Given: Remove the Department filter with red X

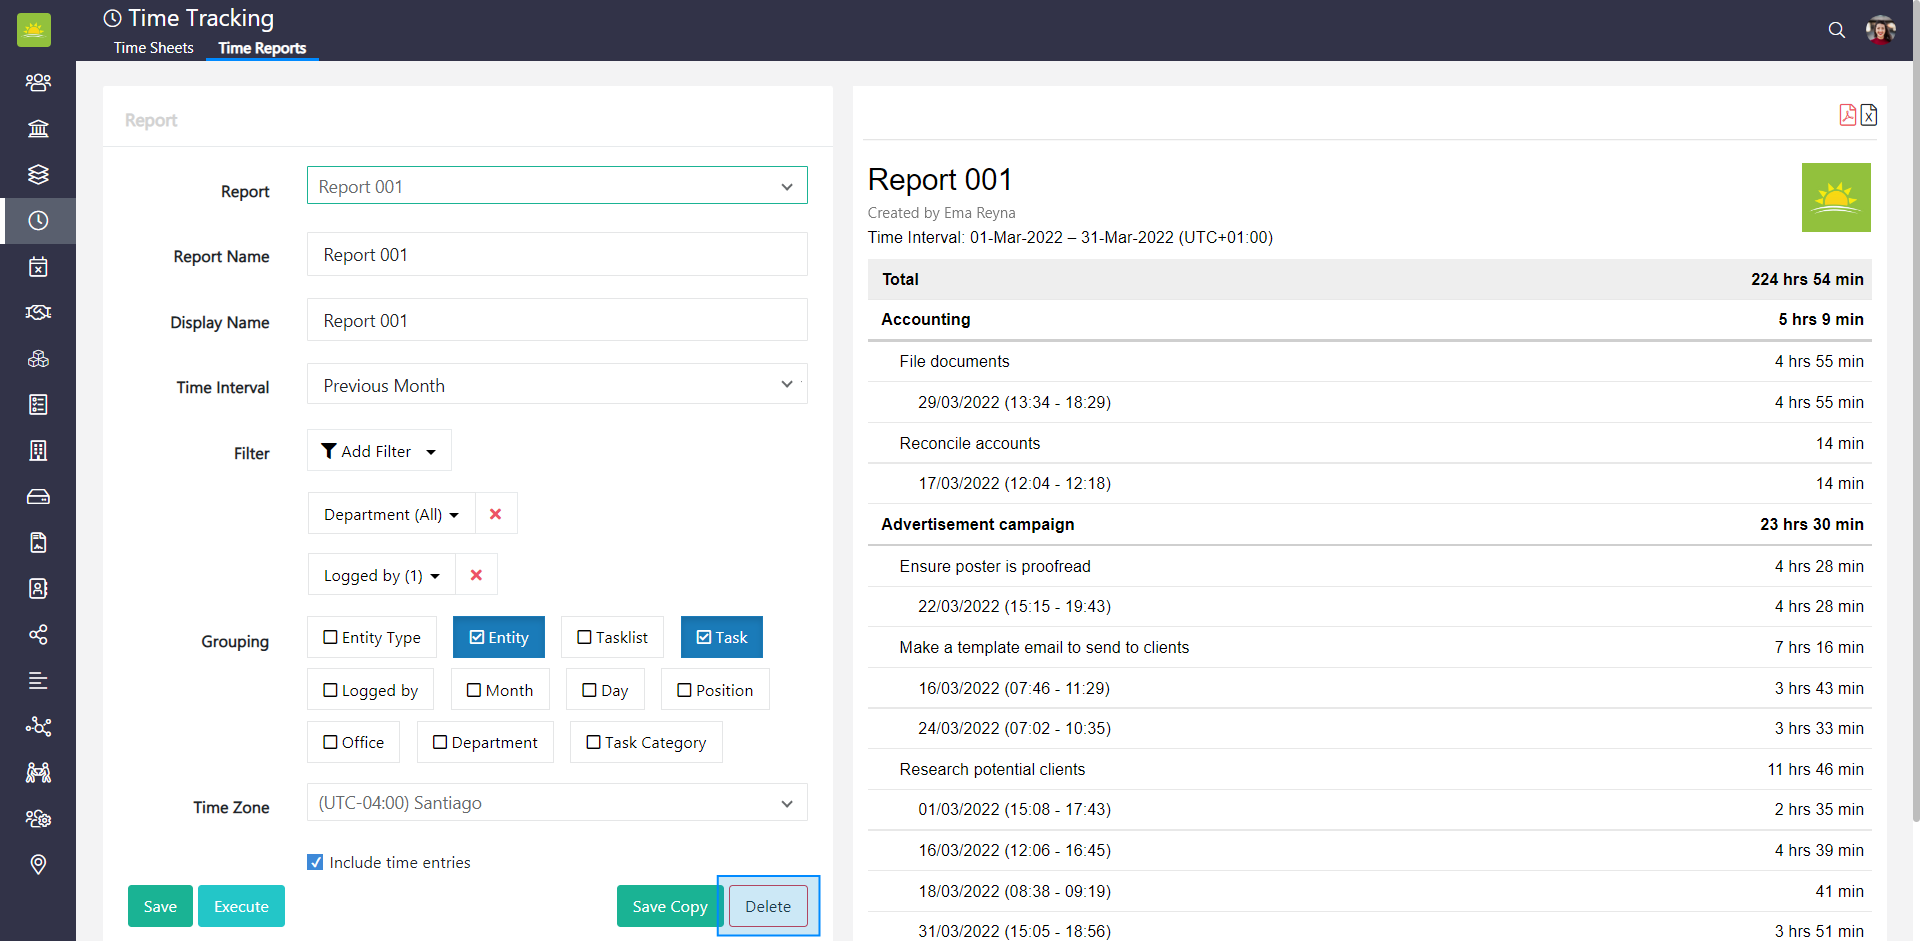Looking at the screenshot, I should (x=495, y=514).
